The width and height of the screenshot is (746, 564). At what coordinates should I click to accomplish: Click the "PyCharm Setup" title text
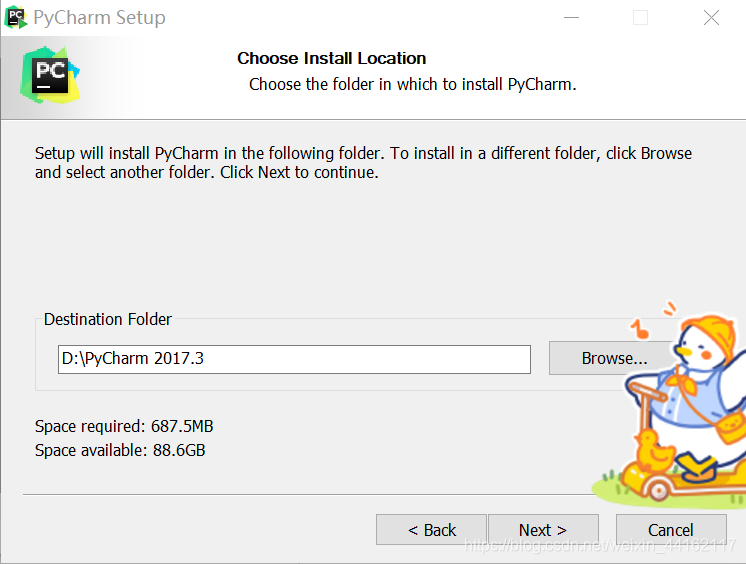99,18
